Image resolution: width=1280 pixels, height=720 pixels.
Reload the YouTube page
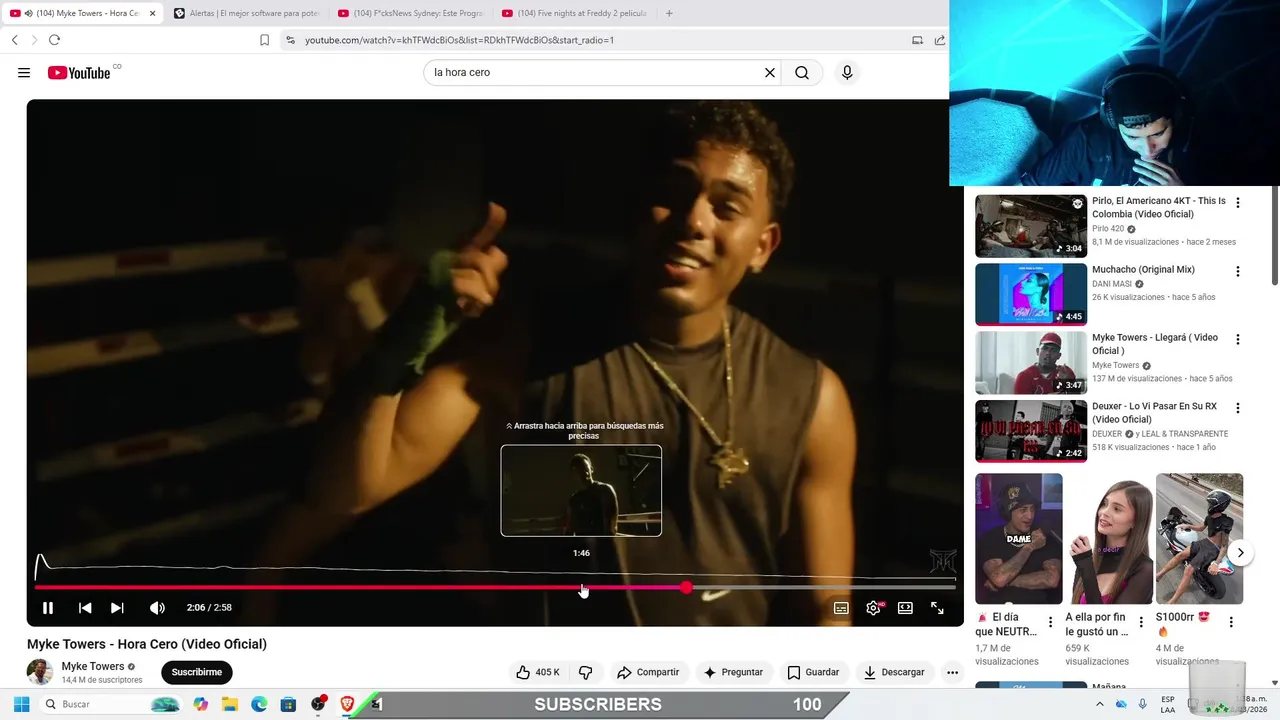click(x=54, y=40)
